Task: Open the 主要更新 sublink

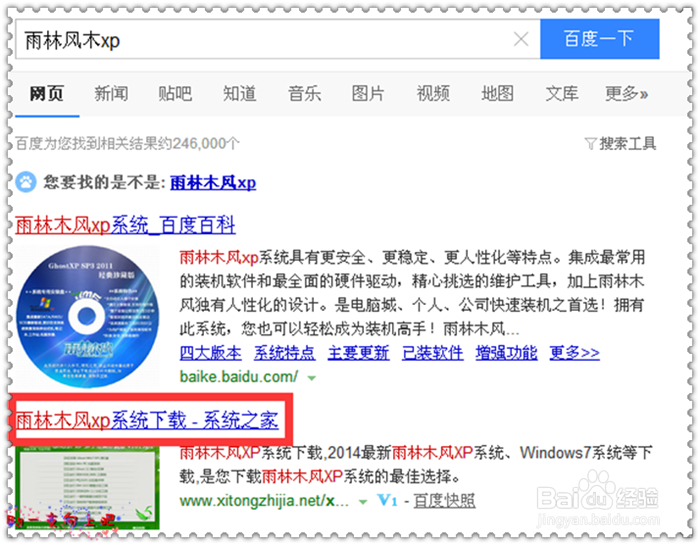Action: click(358, 353)
